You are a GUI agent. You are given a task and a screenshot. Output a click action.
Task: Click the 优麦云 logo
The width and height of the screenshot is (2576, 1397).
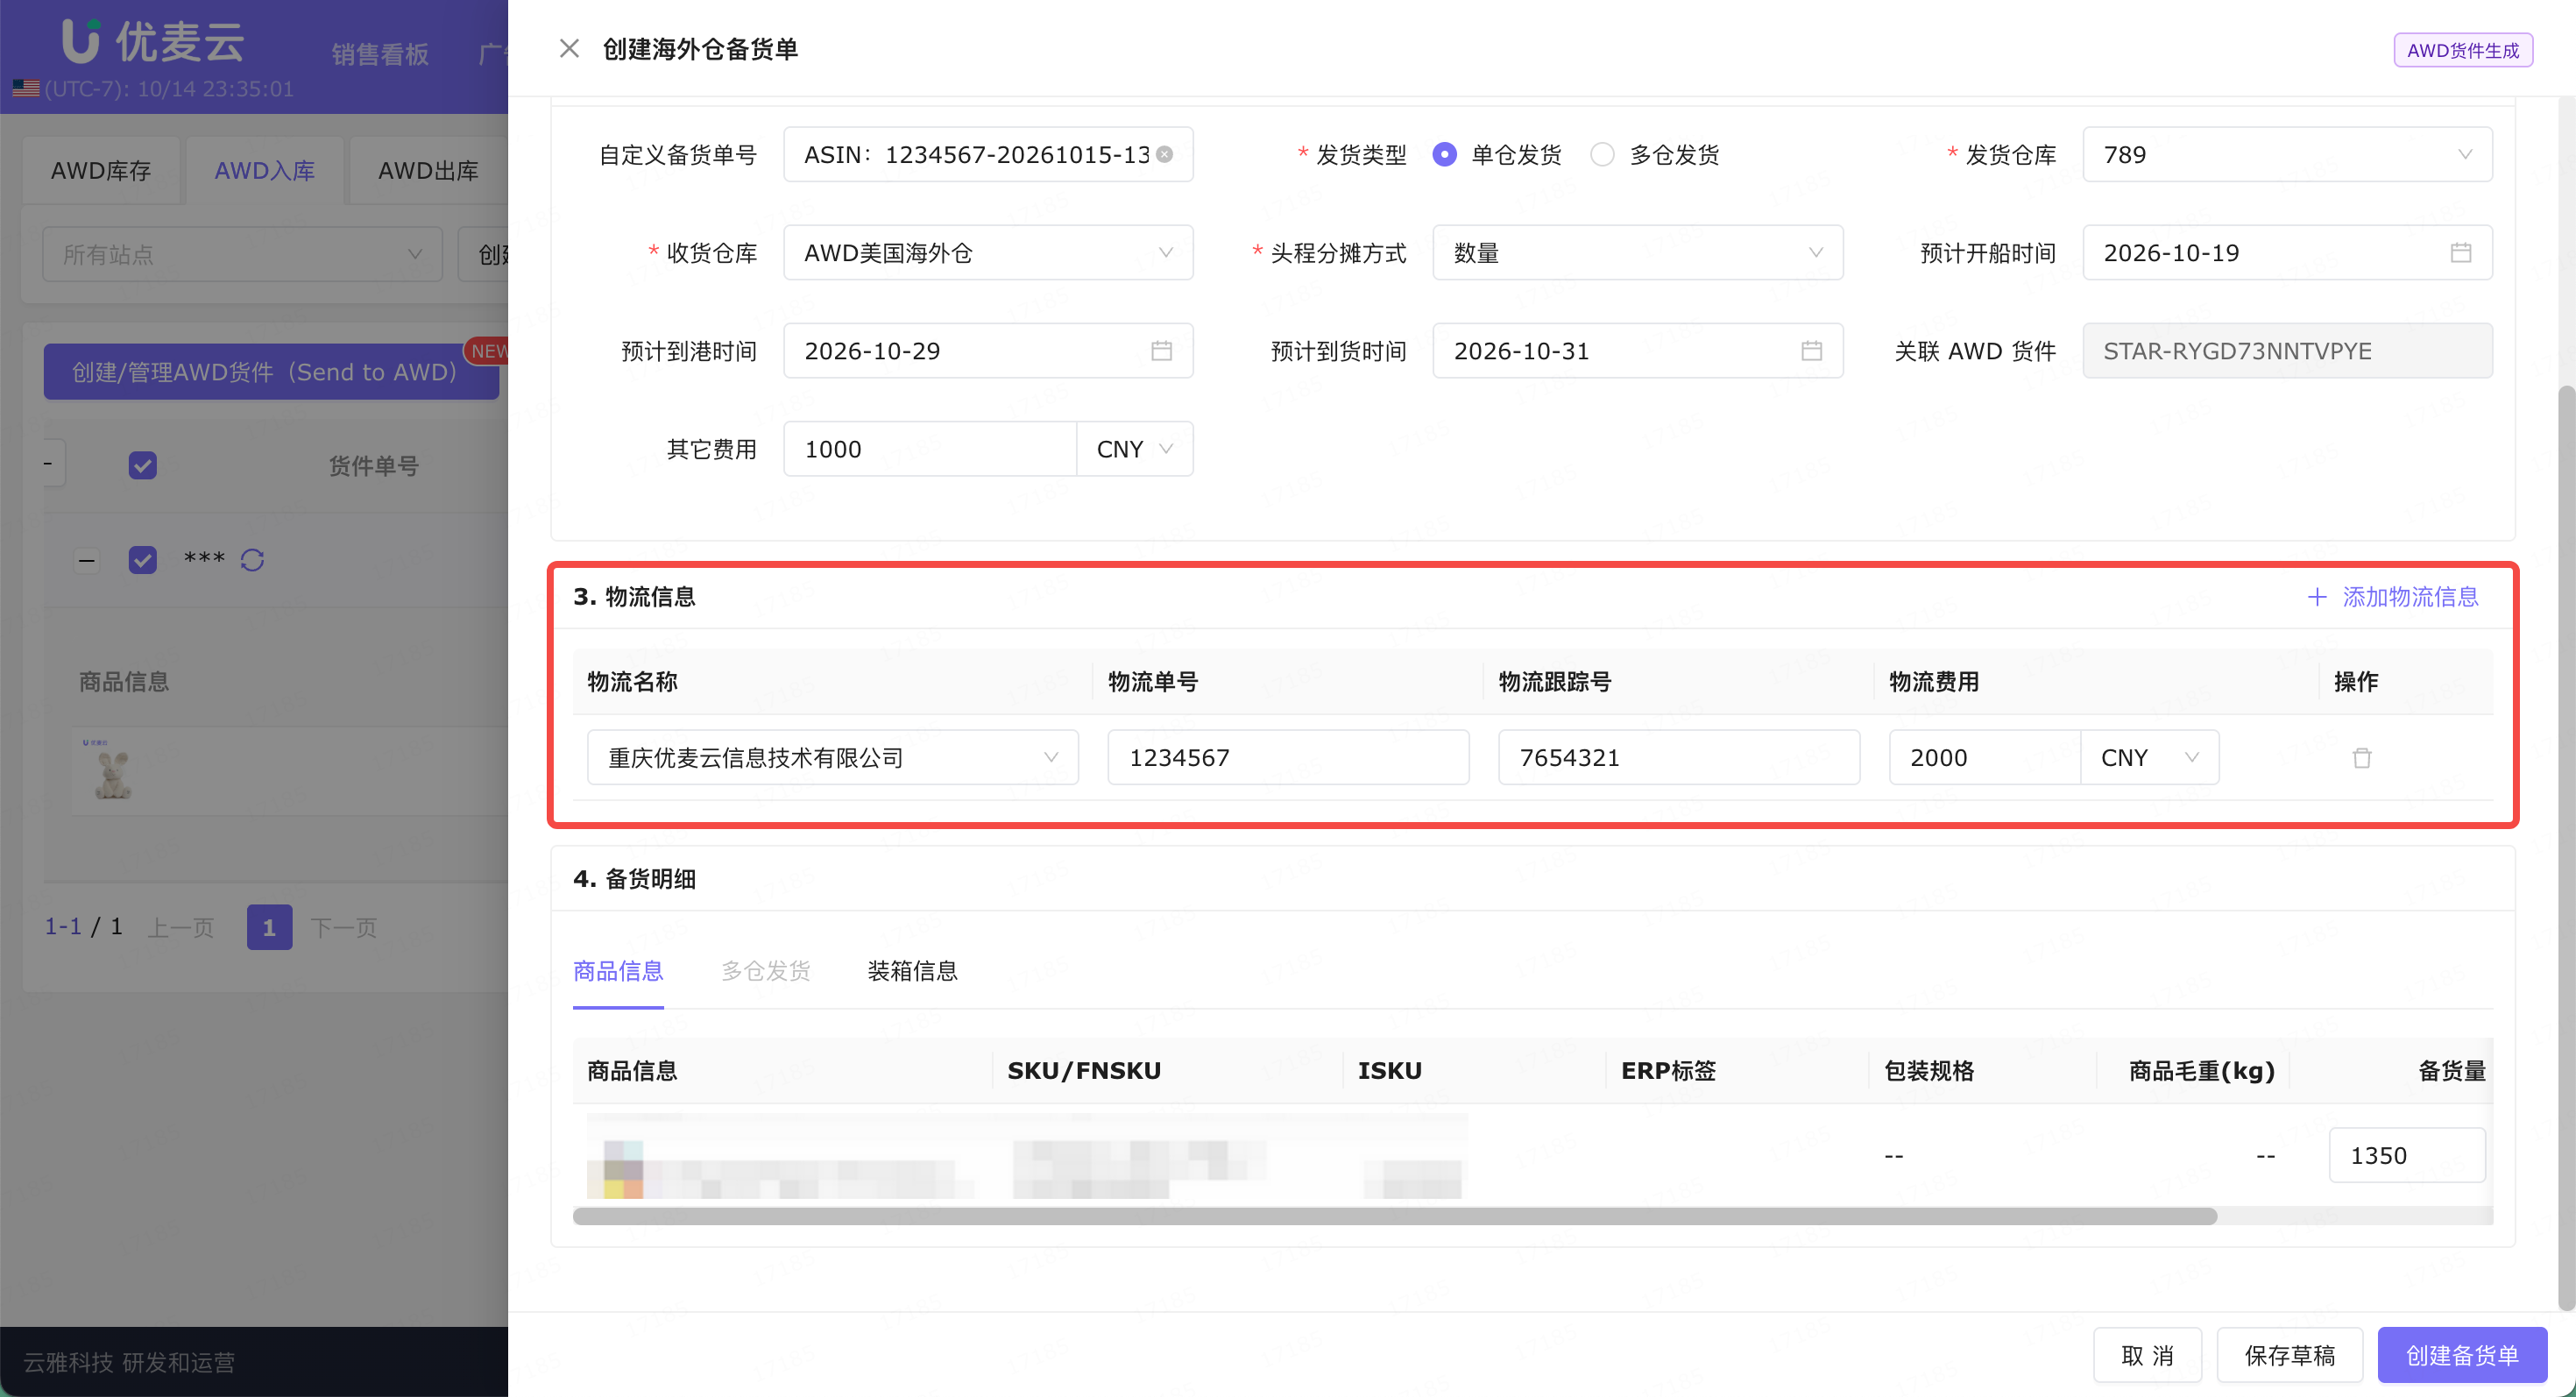pos(153,40)
